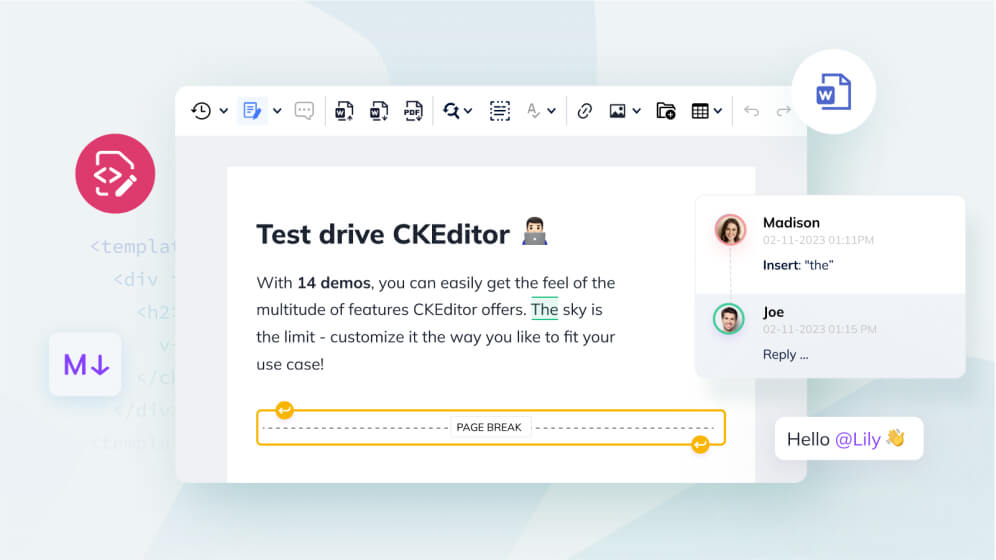
Task: Expand the revision history dropdown arrow
Action: pyautogui.click(x=224, y=111)
